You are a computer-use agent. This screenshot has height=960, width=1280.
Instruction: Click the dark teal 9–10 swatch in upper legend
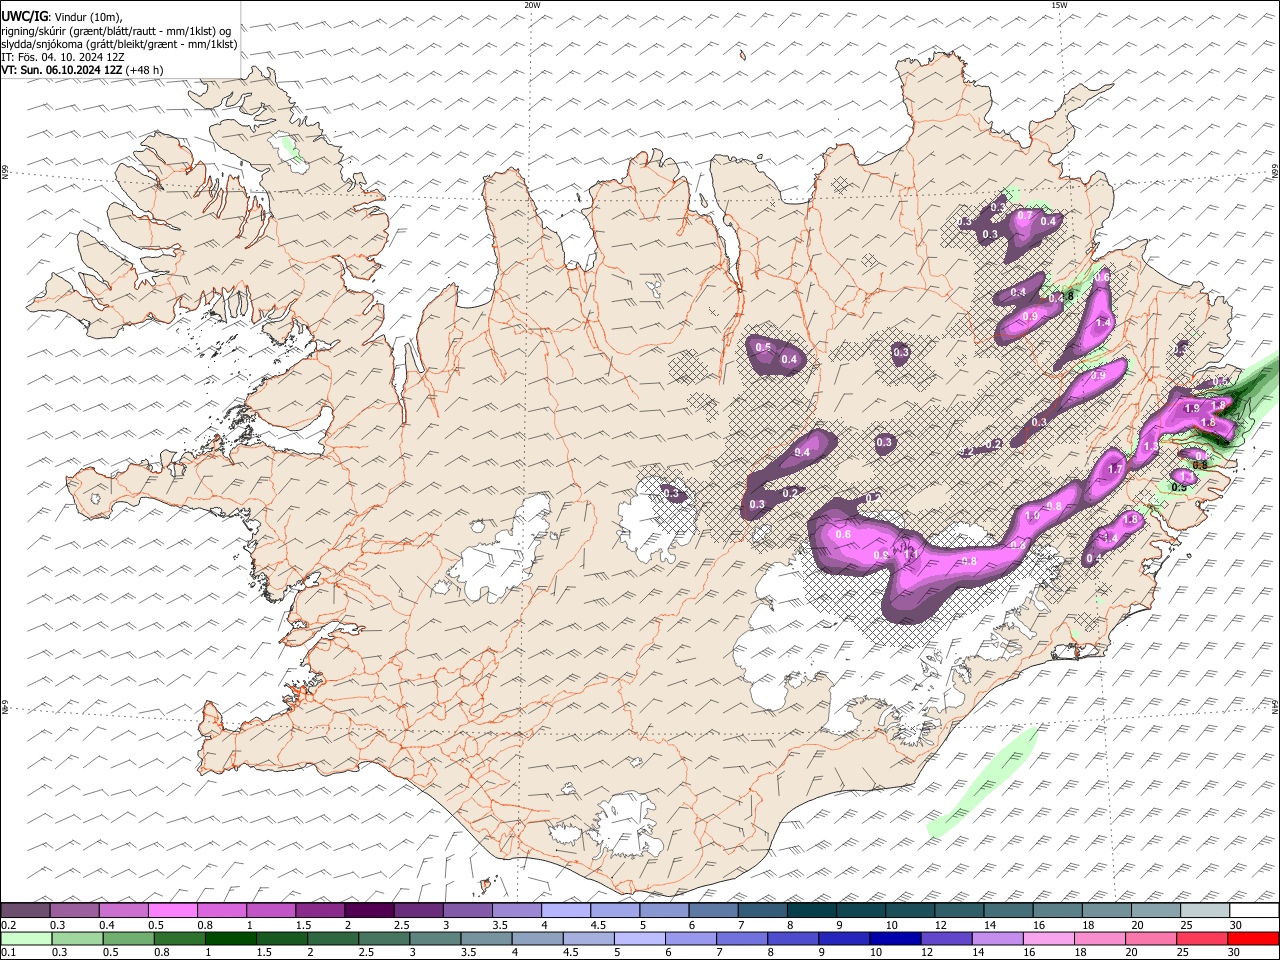point(862,911)
